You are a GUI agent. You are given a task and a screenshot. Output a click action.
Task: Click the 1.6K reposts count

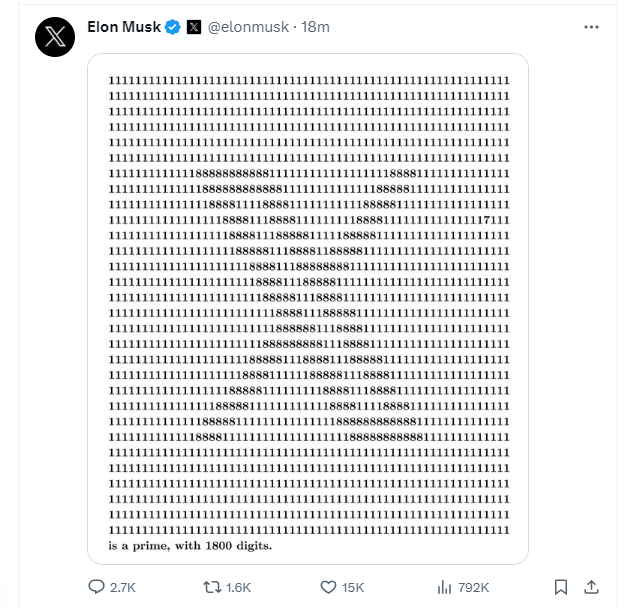239,588
